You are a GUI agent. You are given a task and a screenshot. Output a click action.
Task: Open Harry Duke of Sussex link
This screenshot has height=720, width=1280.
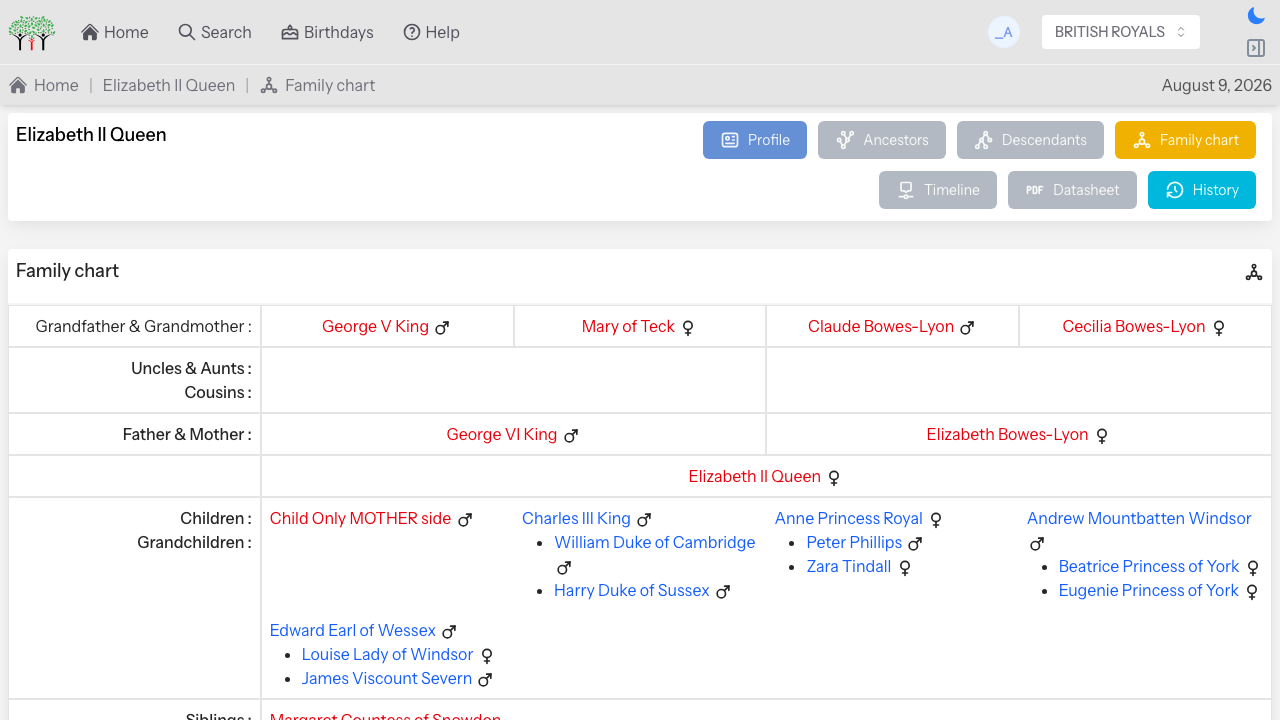pos(632,590)
